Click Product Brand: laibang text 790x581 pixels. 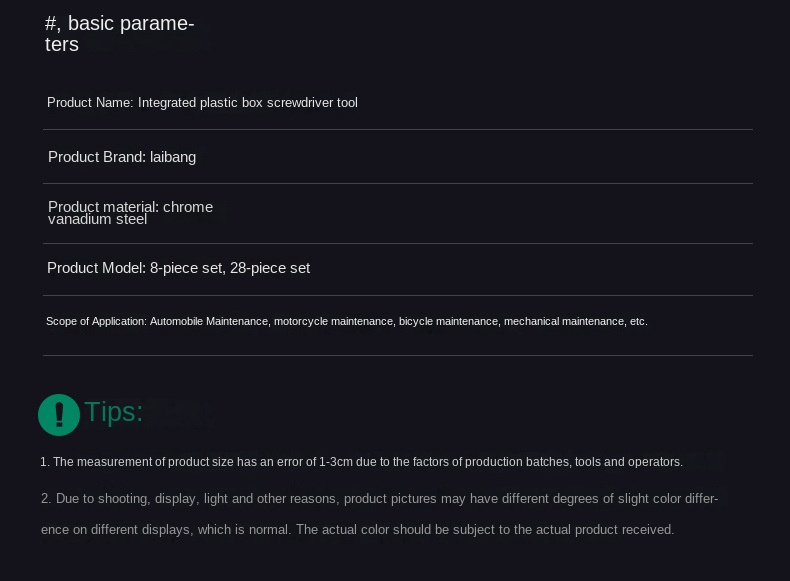pyautogui.click(x=122, y=157)
